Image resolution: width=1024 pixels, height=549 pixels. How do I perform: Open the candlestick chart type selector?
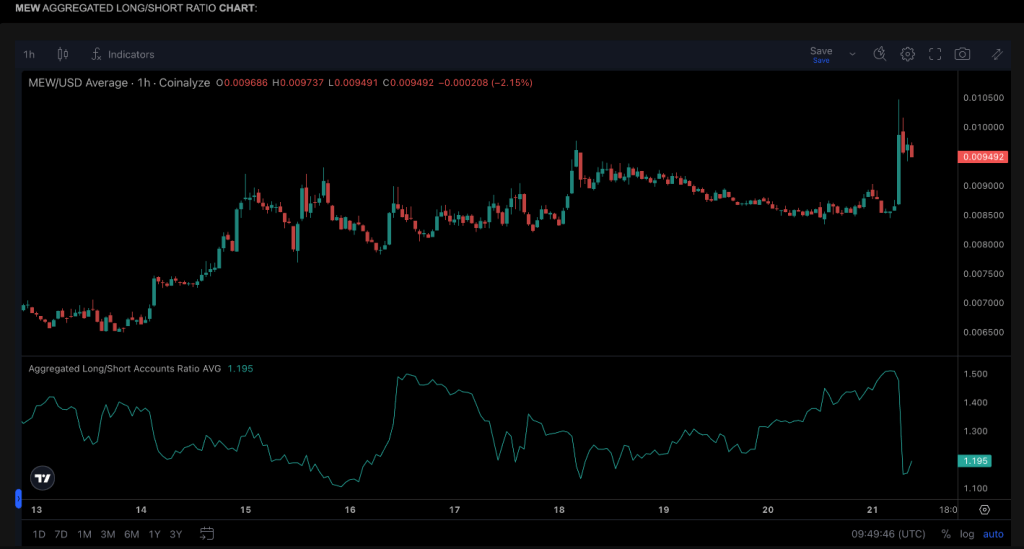point(63,54)
